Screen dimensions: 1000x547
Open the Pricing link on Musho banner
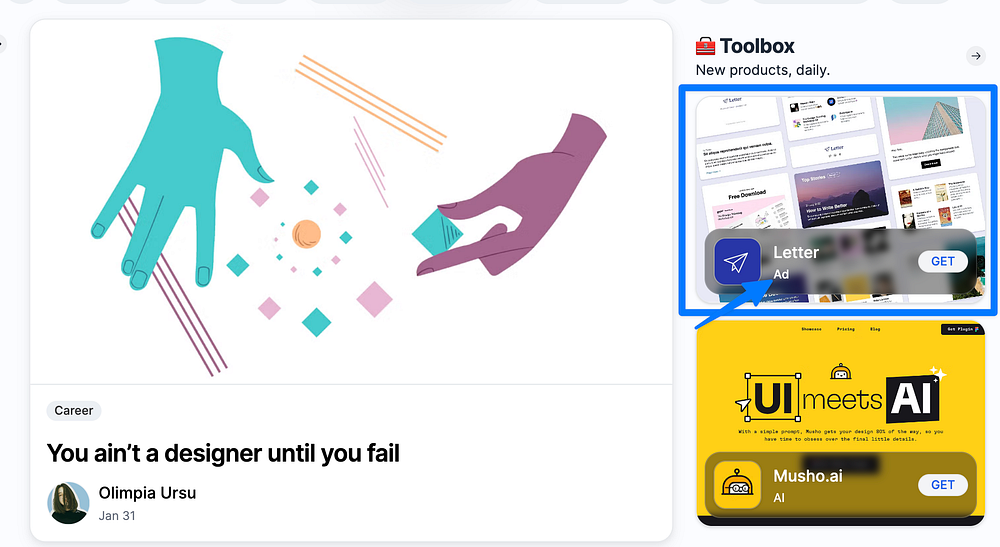tap(846, 329)
